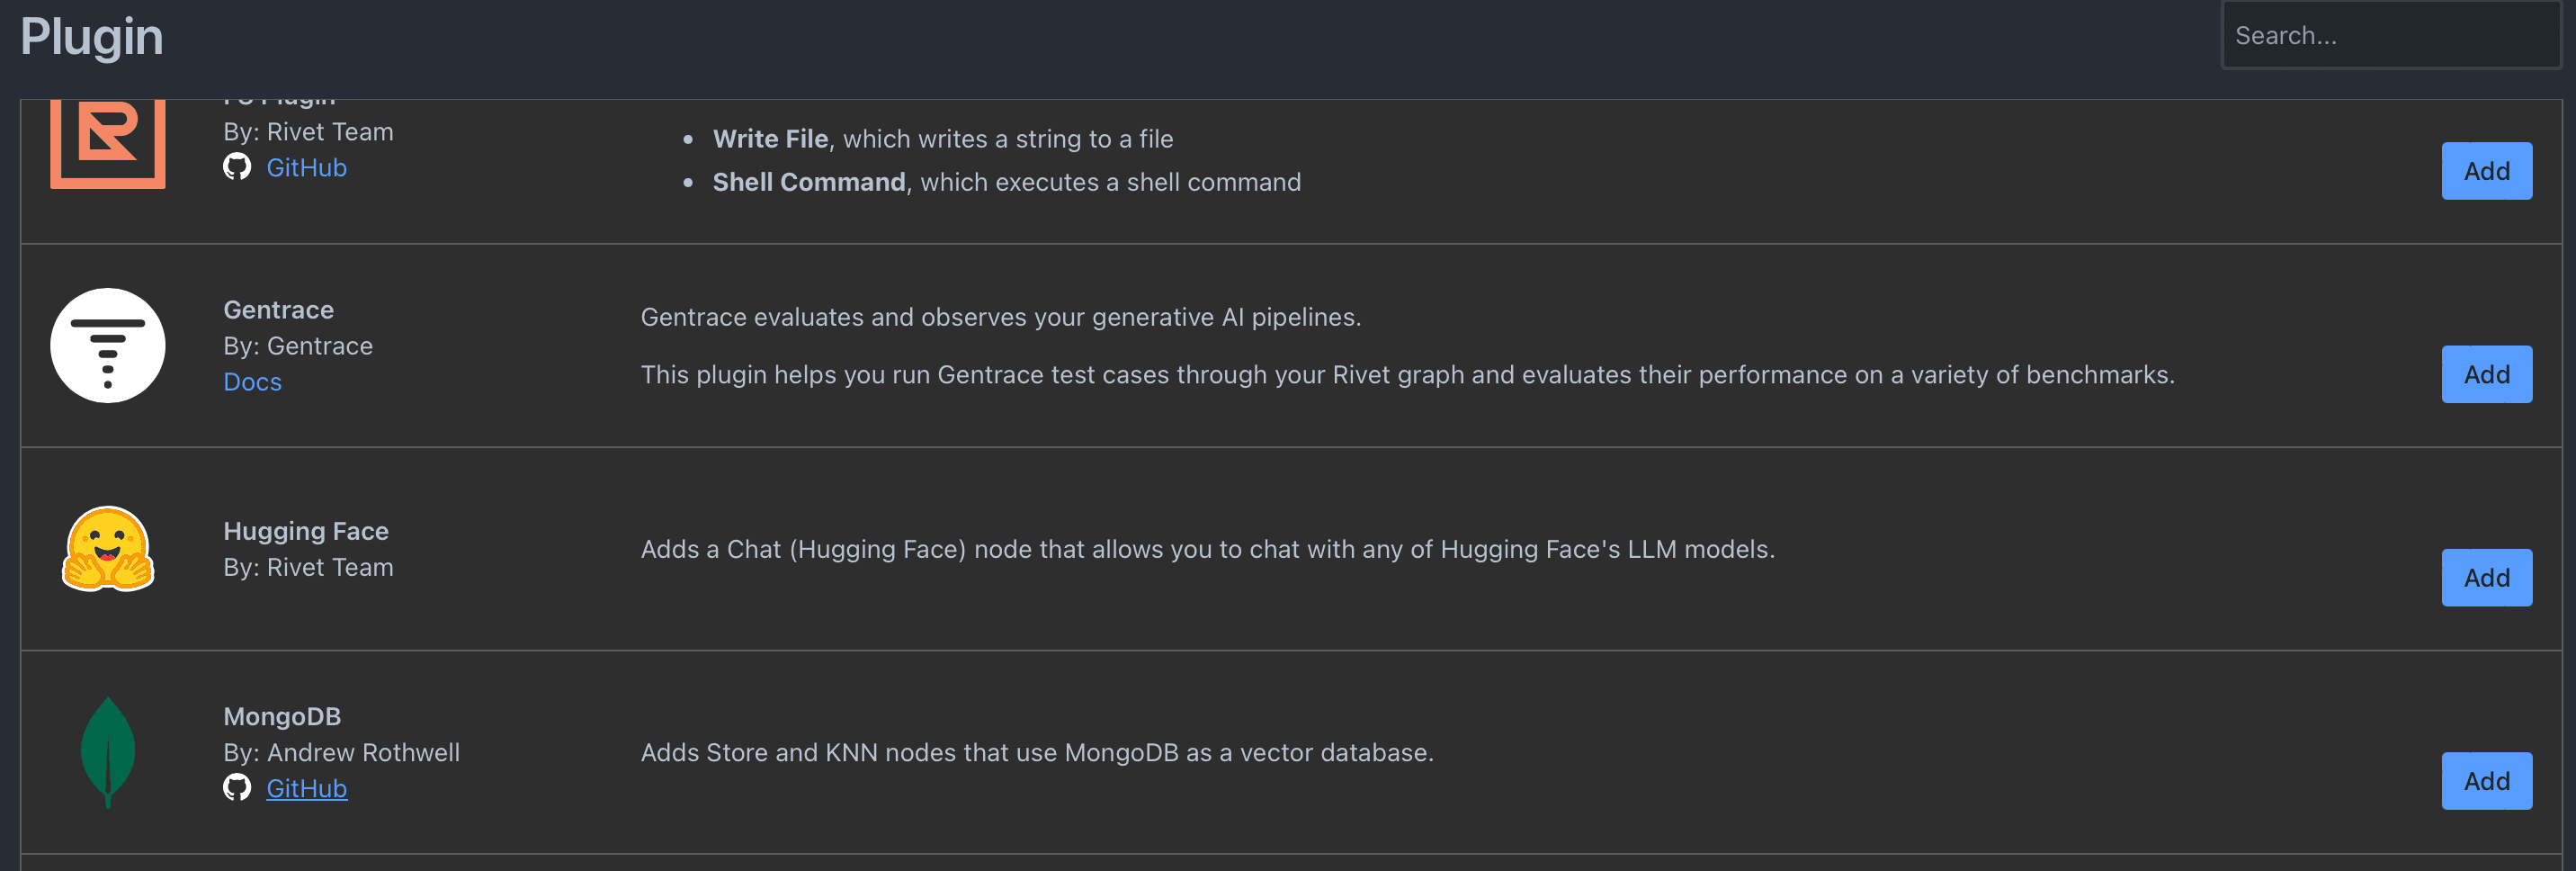Screen dimensions: 2576x871
Task: Click GitHub octocat icon under Andrew Rothwell
Action: click(237, 788)
